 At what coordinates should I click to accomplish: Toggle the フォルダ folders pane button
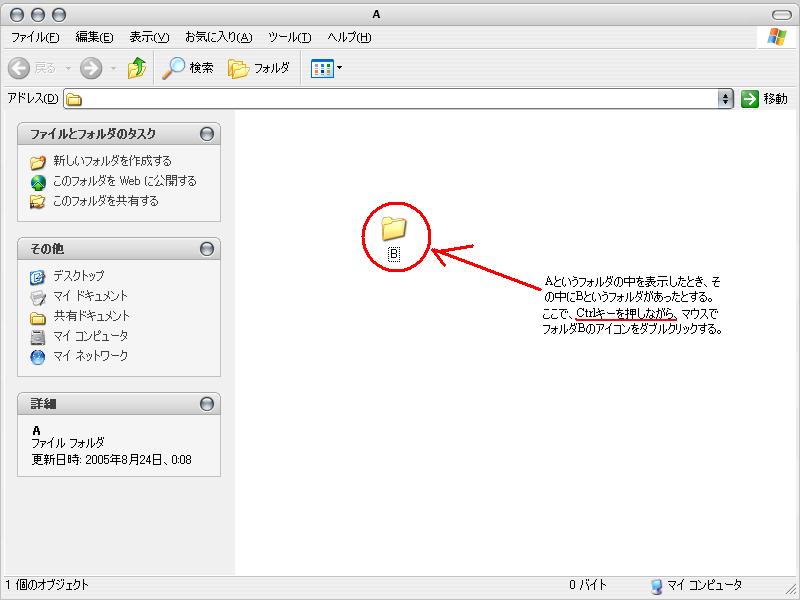[x=259, y=68]
